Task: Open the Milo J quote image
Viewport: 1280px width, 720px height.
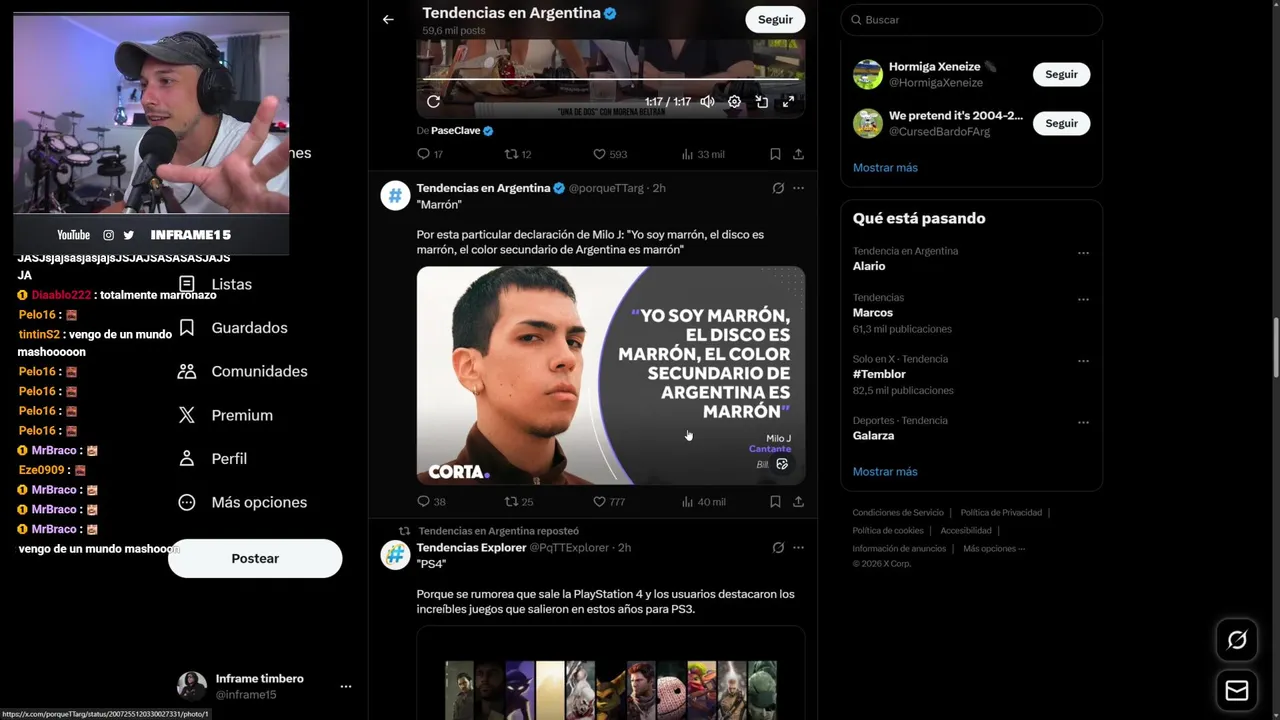Action: pos(610,375)
